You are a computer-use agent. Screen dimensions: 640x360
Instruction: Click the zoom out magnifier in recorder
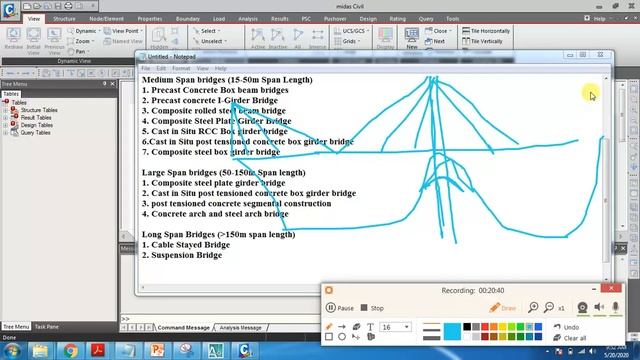(x=549, y=307)
